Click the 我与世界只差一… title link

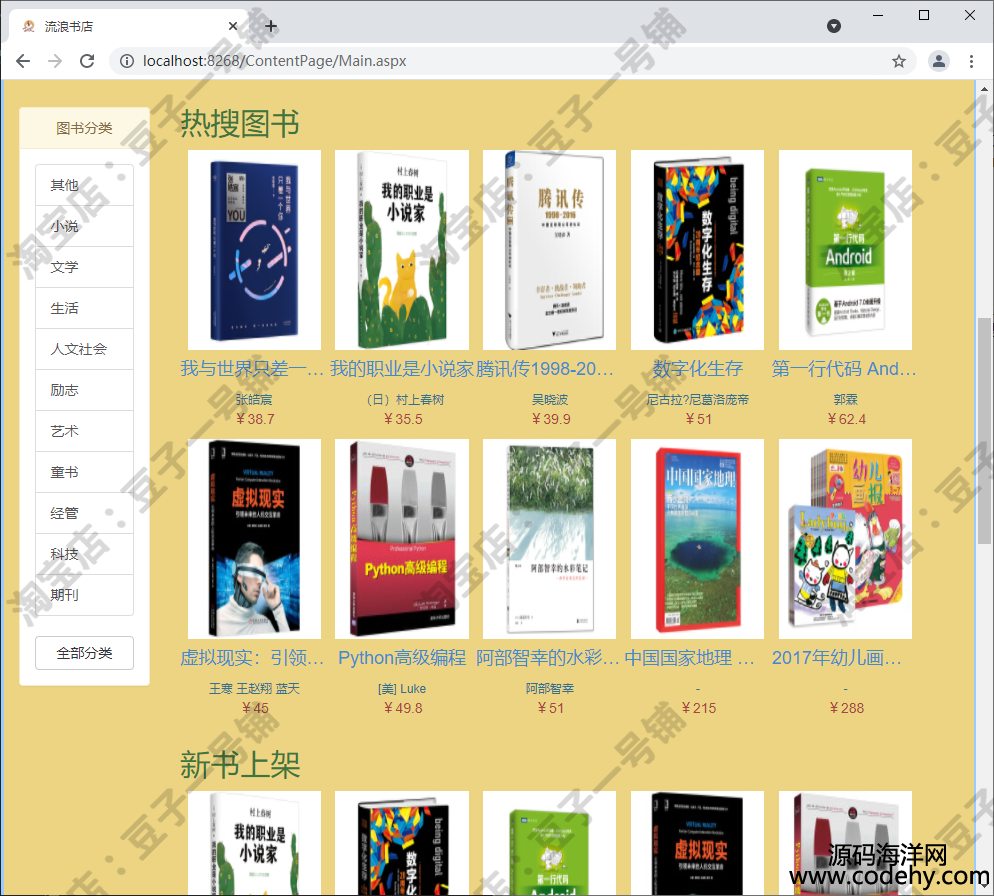252,368
